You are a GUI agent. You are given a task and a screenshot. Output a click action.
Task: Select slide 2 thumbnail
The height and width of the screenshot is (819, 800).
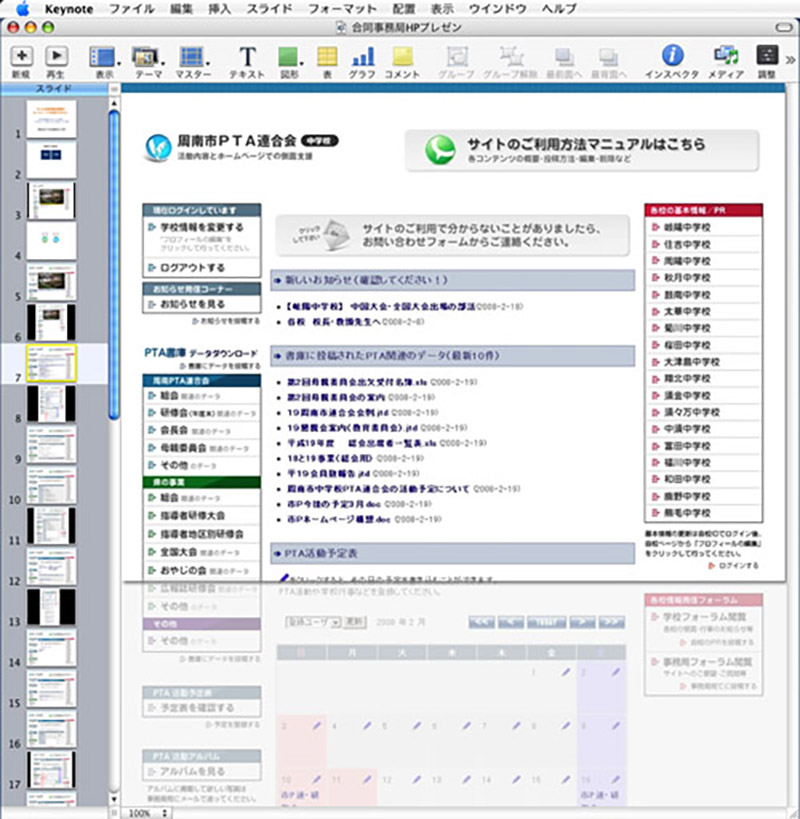pos(51,160)
